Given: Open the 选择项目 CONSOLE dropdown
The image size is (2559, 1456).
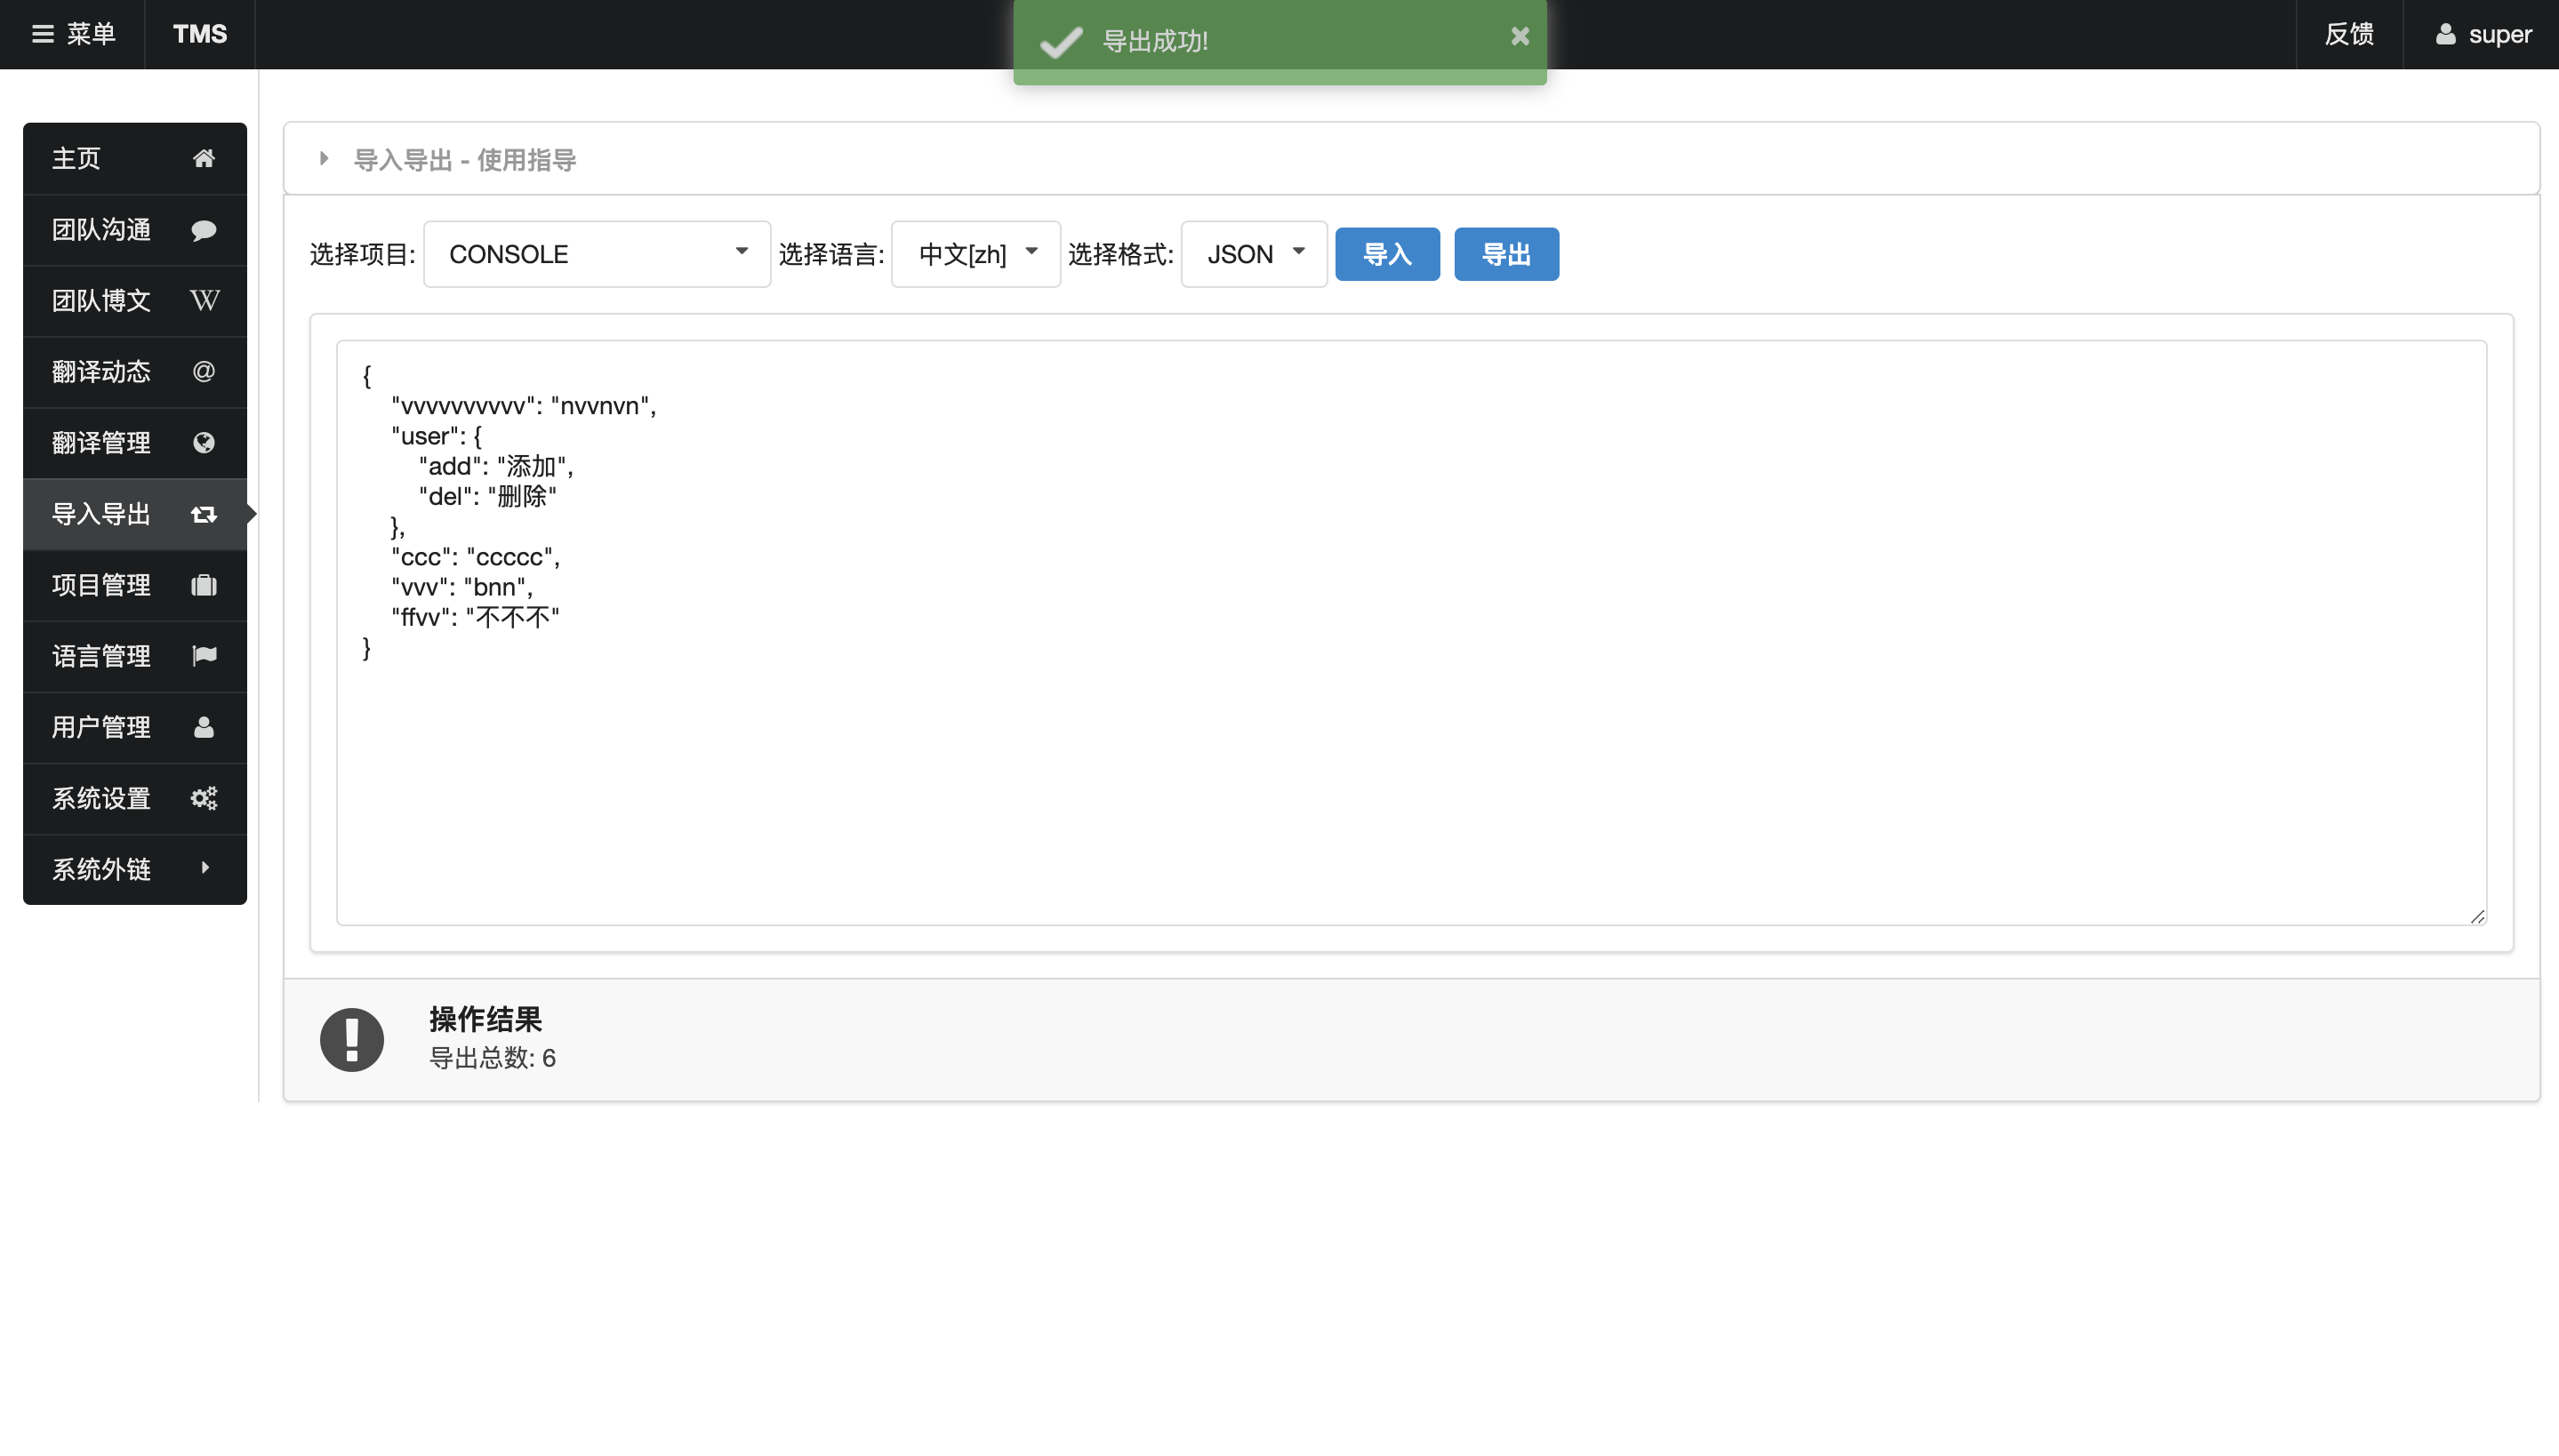Looking at the screenshot, I should (x=598, y=255).
